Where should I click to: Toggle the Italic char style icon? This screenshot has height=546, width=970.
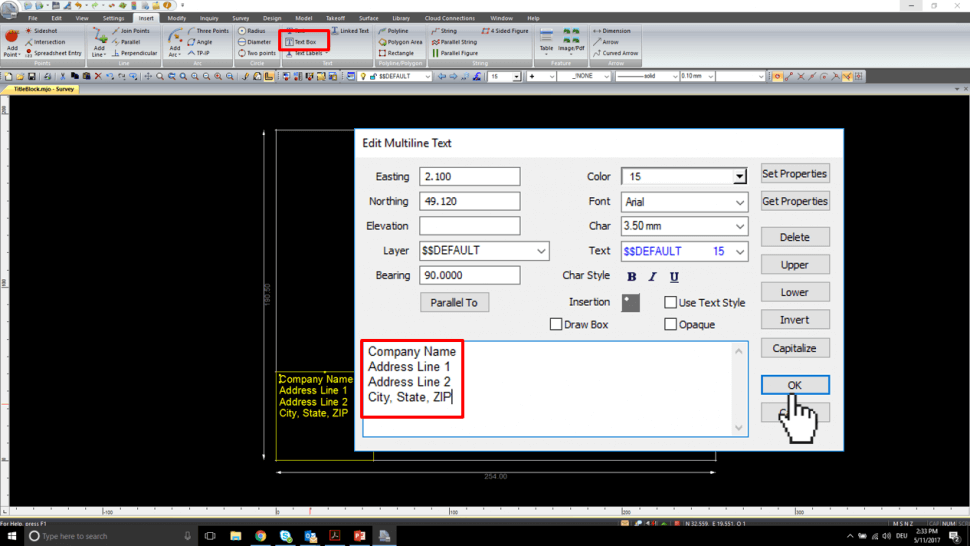click(x=652, y=277)
